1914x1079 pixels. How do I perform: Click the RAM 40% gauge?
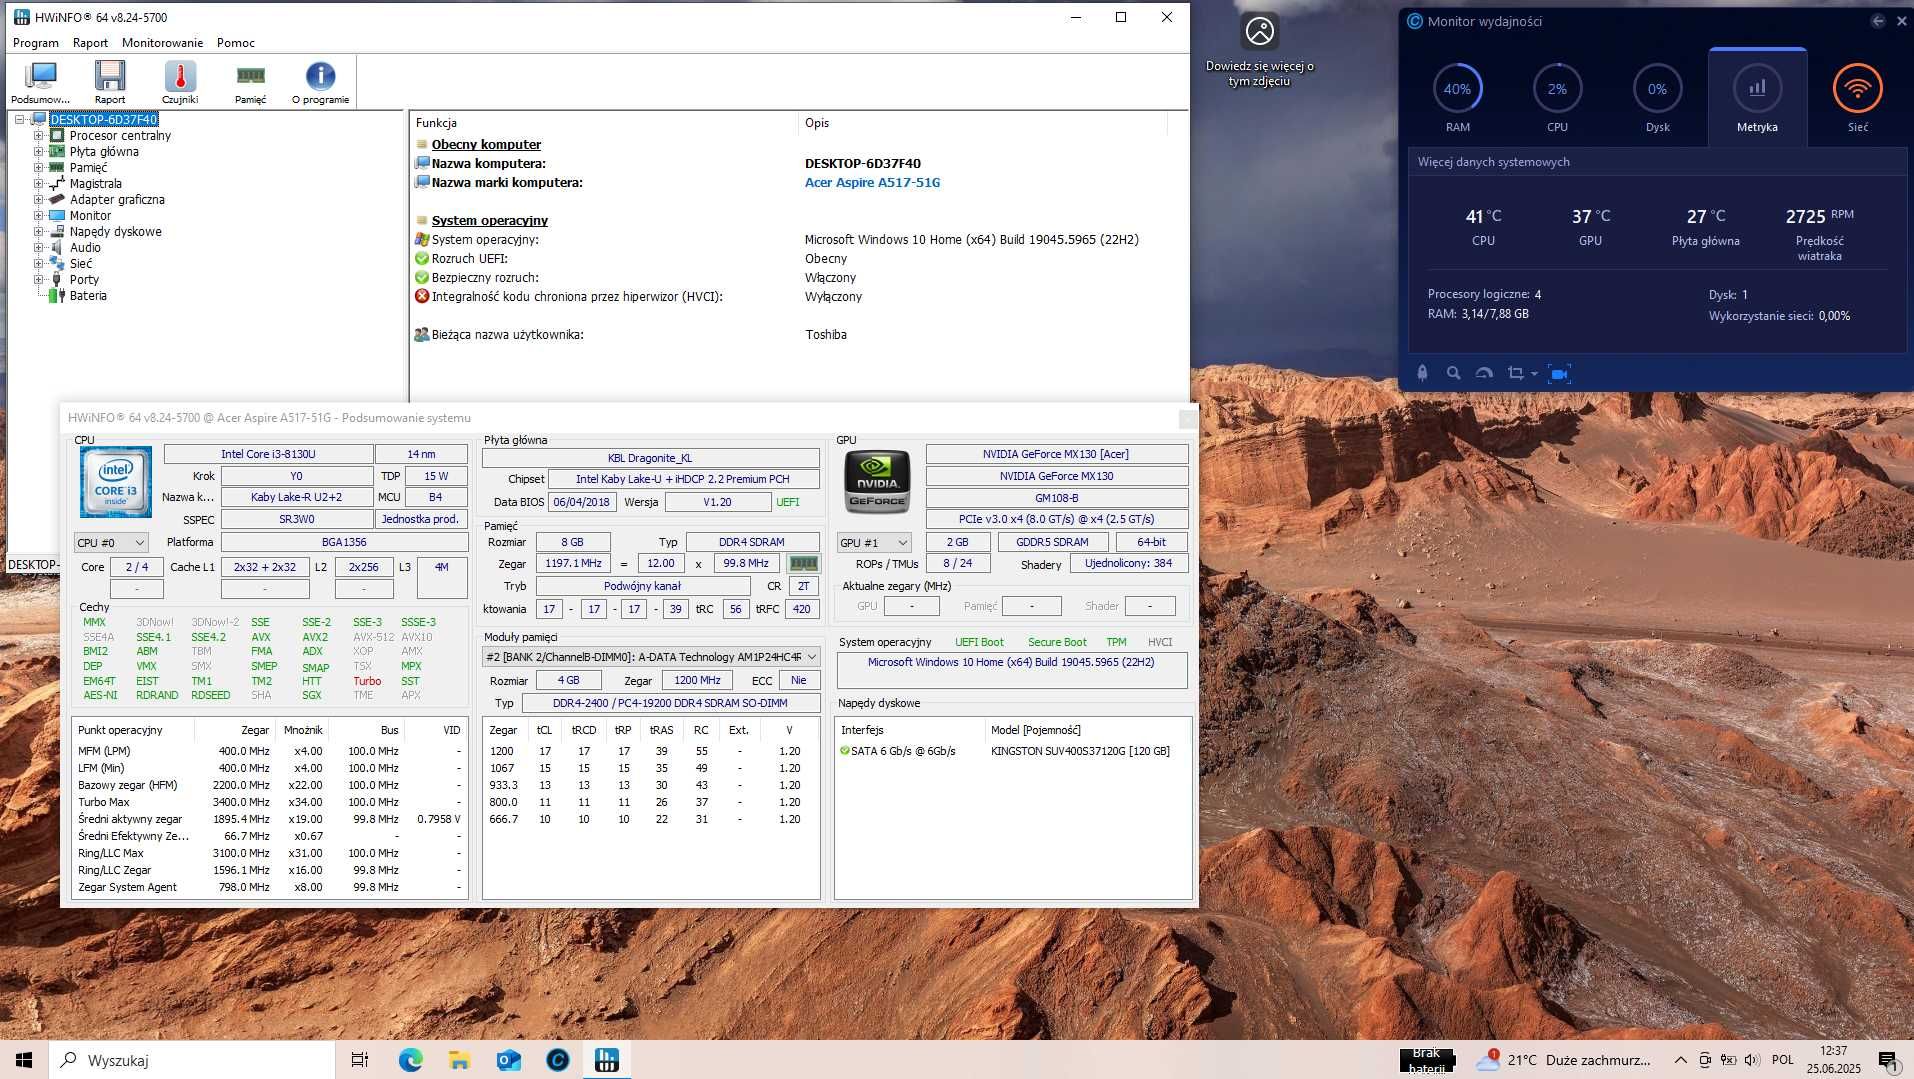[x=1457, y=89]
